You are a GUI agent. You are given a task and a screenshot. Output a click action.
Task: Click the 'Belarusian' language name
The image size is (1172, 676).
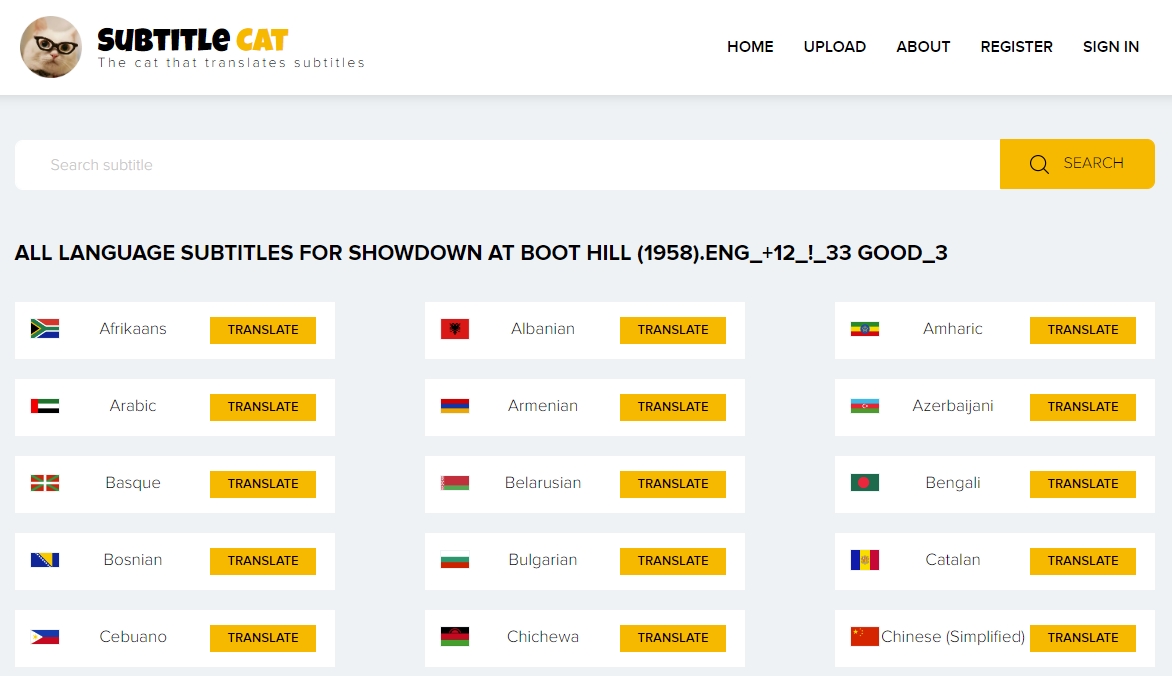(543, 483)
